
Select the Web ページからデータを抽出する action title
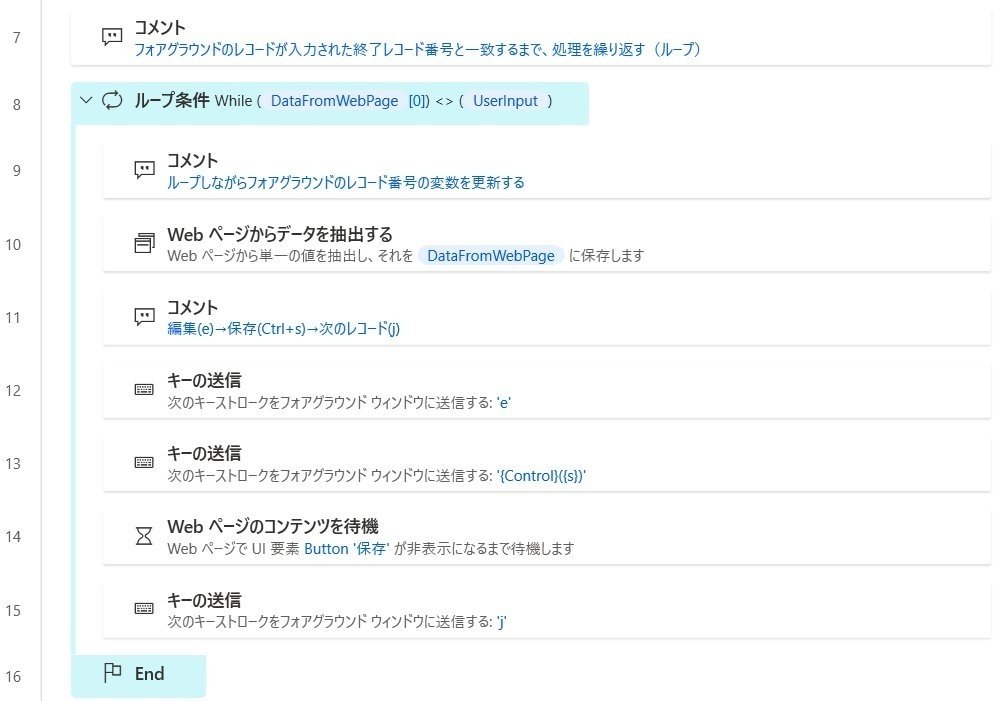tap(280, 234)
